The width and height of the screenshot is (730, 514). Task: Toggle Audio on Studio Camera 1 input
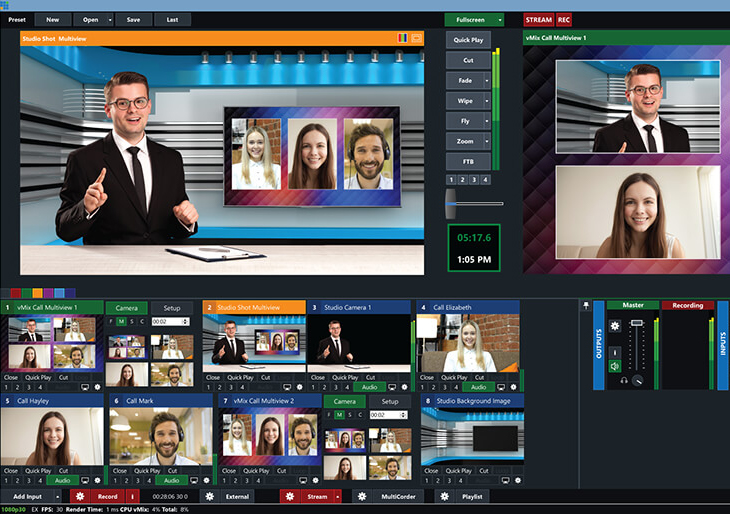click(x=370, y=387)
